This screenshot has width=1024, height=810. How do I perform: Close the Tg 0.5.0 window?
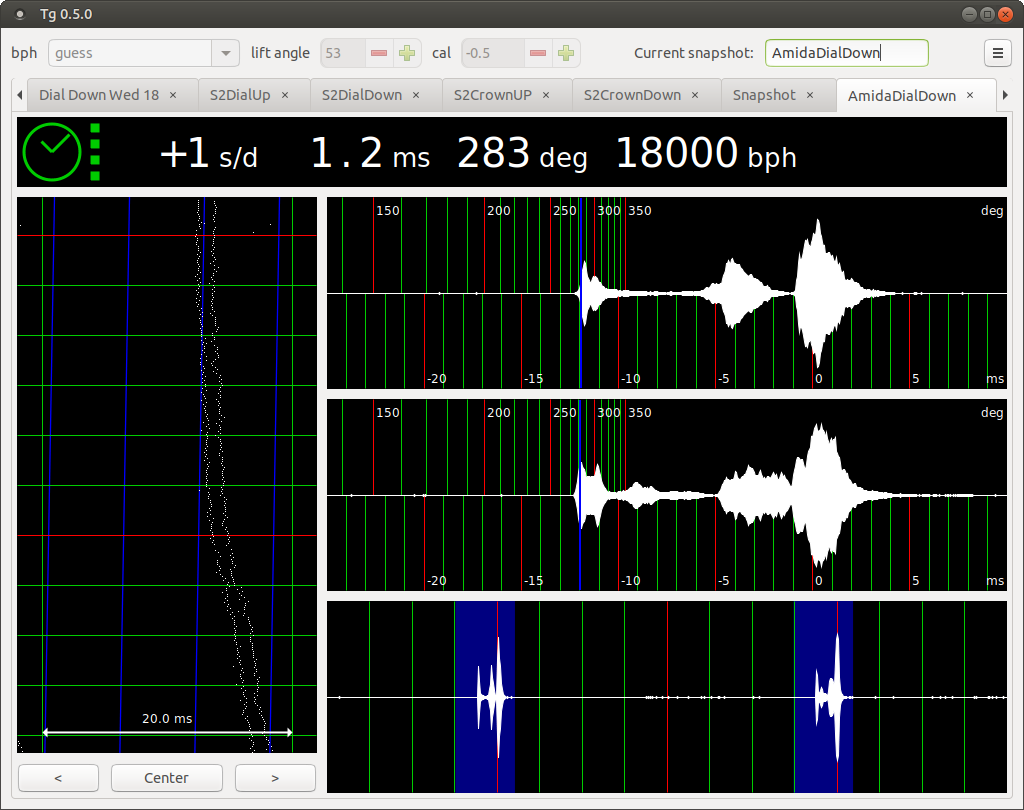coord(1006,14)
